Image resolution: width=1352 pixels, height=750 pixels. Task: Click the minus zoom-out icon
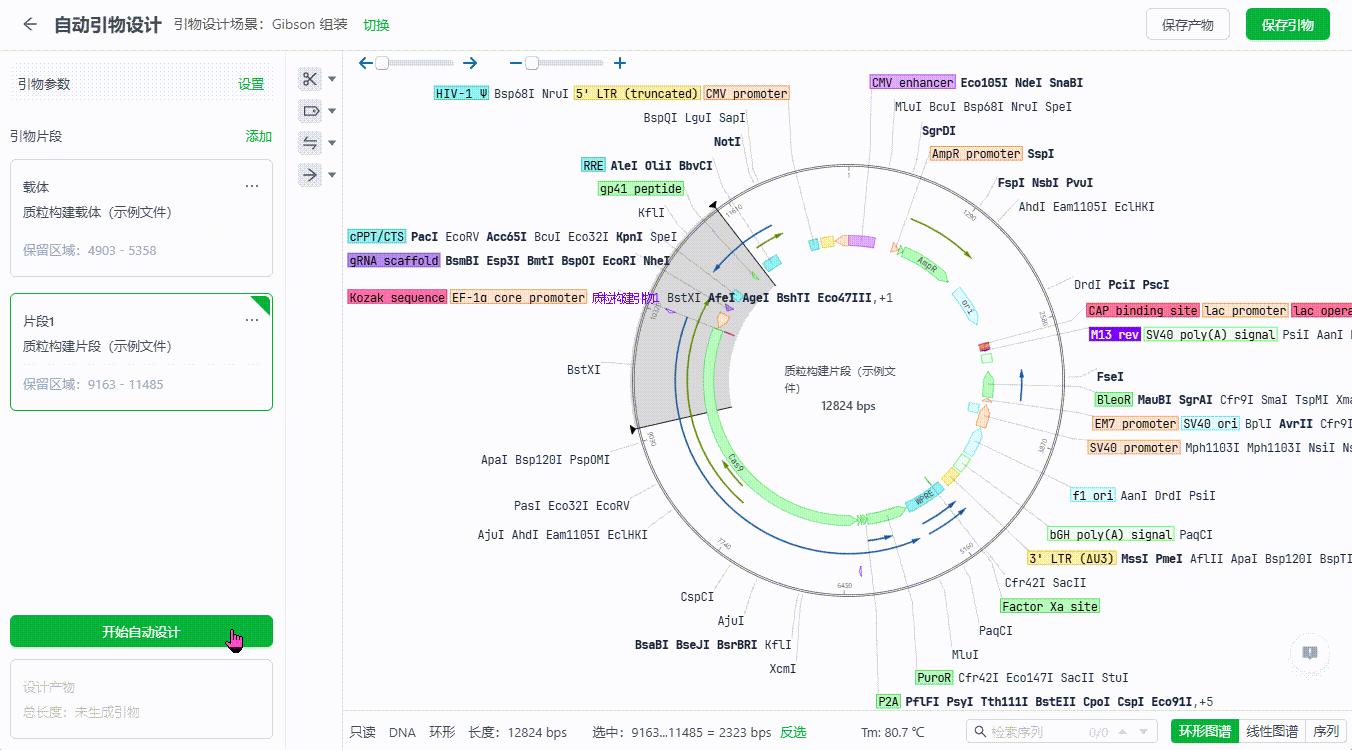516,63
